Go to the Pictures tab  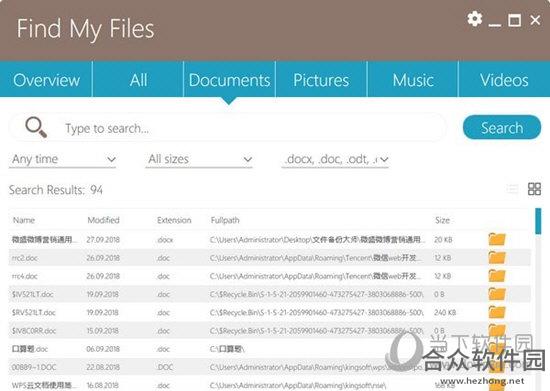[x=321, y=80]
